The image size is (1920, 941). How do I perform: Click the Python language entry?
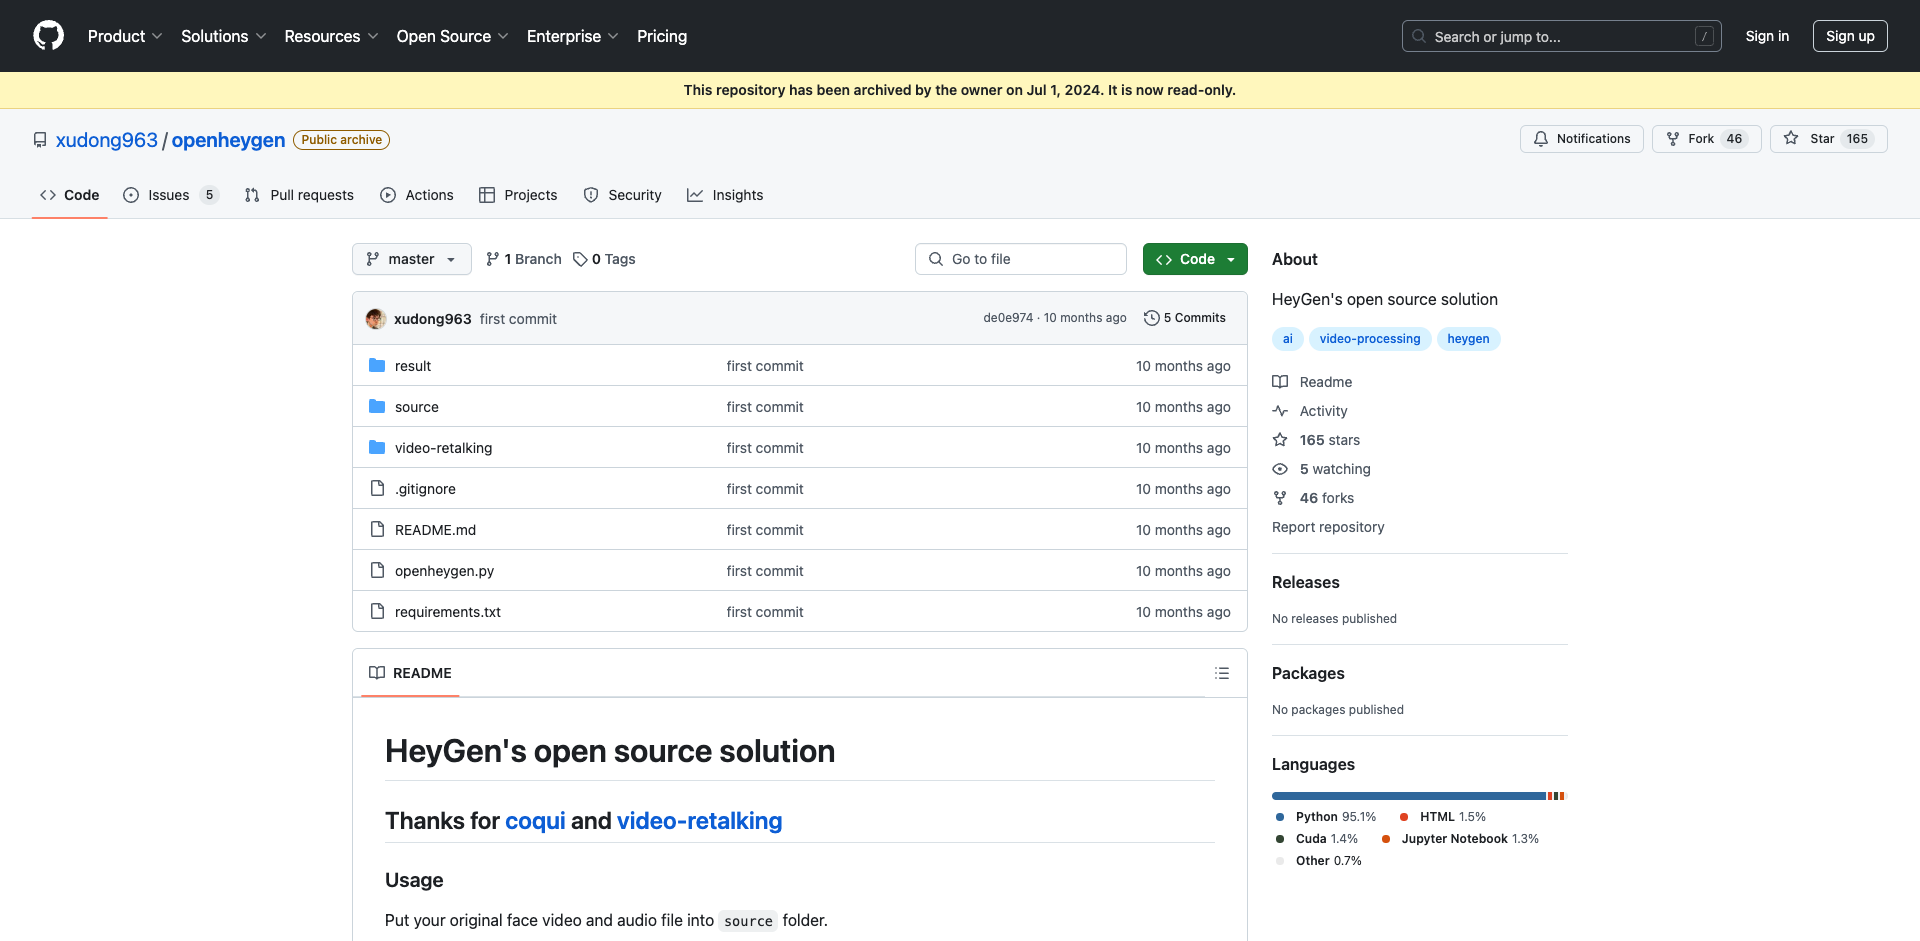coord(1326,817)
